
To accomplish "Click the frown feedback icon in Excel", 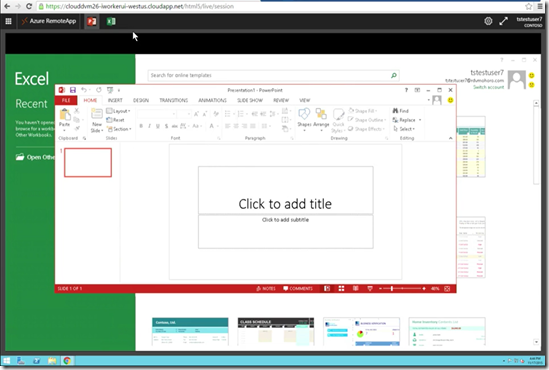I will tap(531, 85).
